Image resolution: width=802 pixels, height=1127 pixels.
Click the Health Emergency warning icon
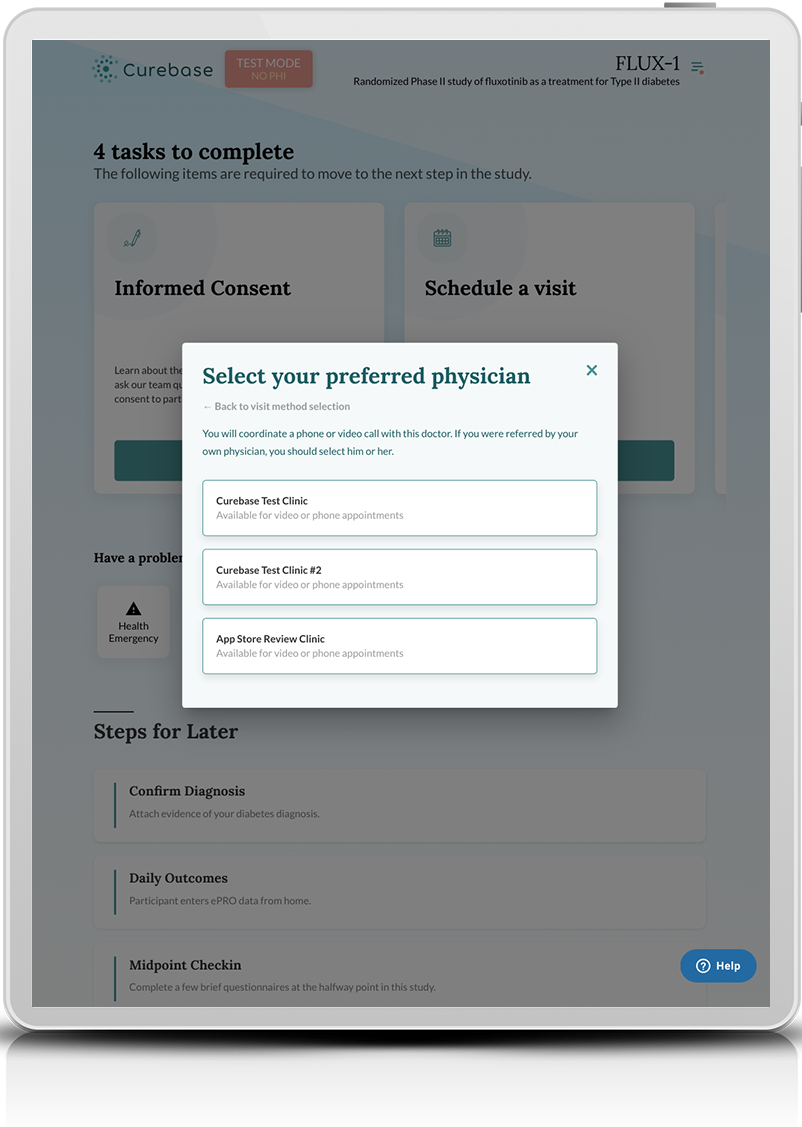click(x=134, y=609)
